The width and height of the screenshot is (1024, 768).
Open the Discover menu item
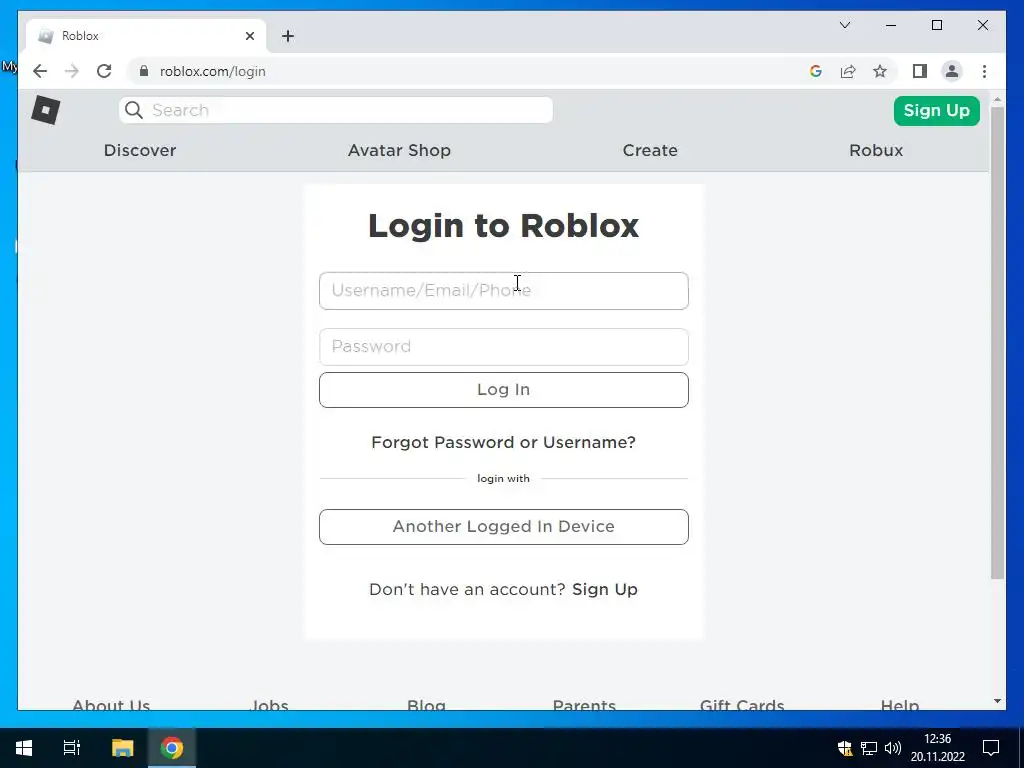[x=140, y=150]
